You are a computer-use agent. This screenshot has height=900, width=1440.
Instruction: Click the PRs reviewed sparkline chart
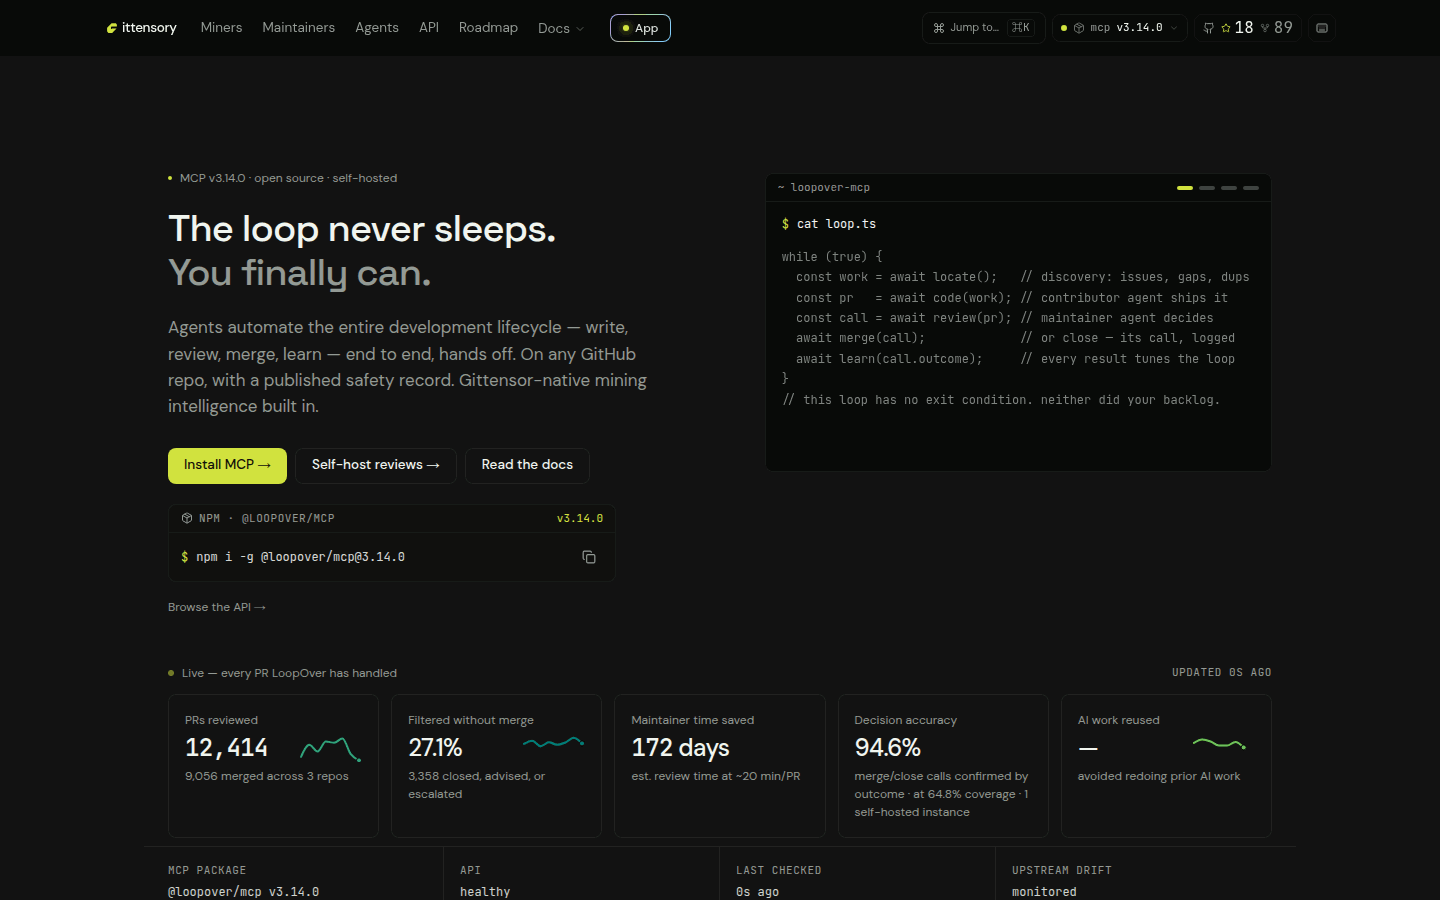pyautogui.click(x=331, y=749)
